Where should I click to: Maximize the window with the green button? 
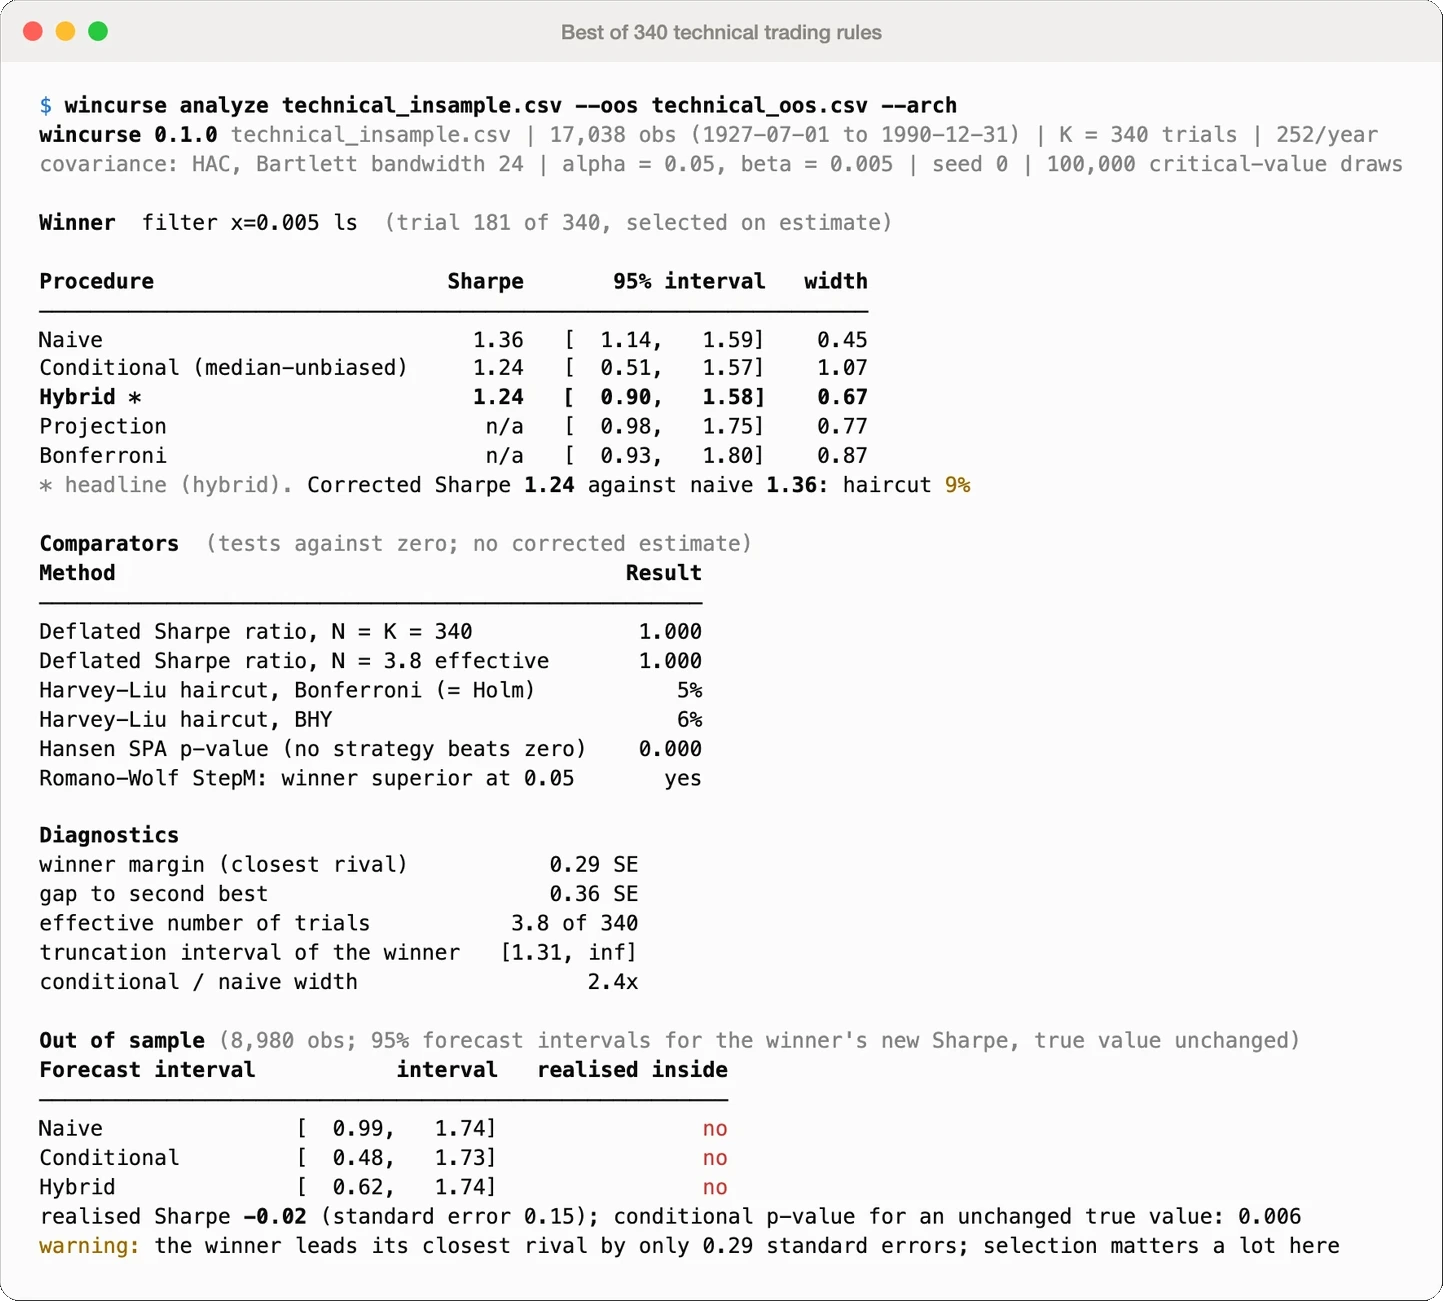98,31
